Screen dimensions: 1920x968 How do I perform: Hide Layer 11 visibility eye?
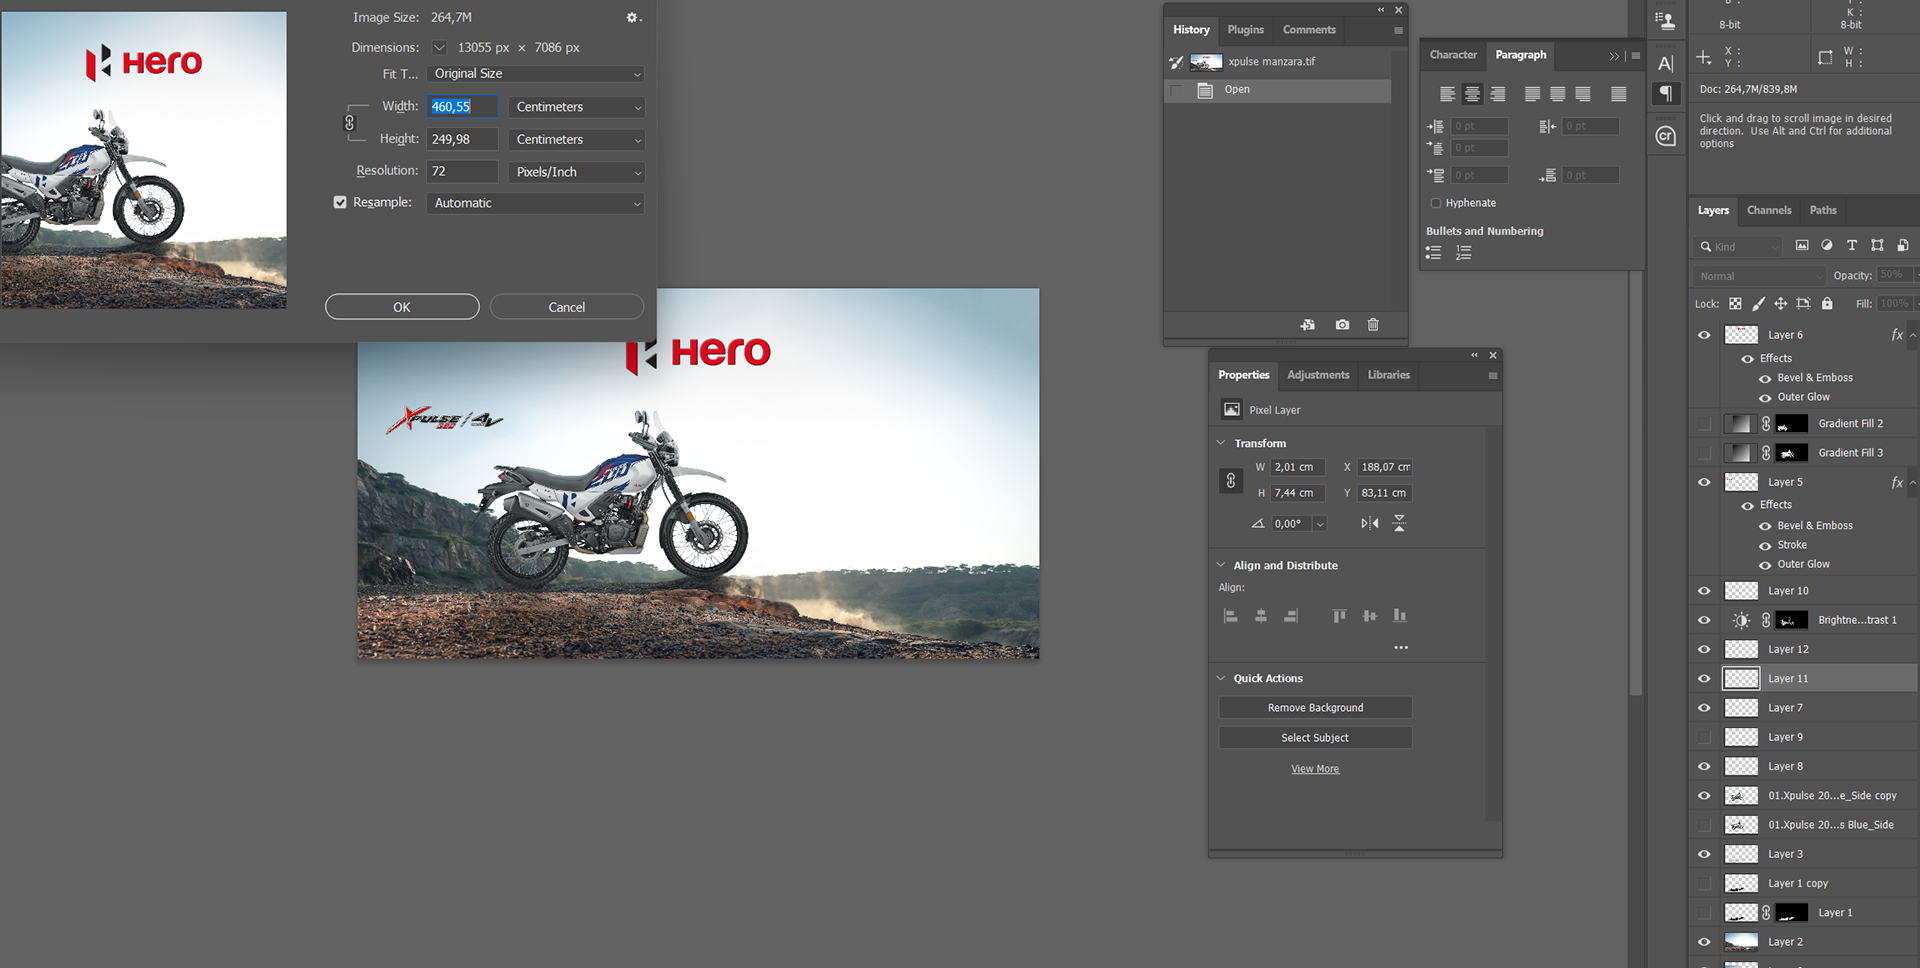click(1704, 678)
